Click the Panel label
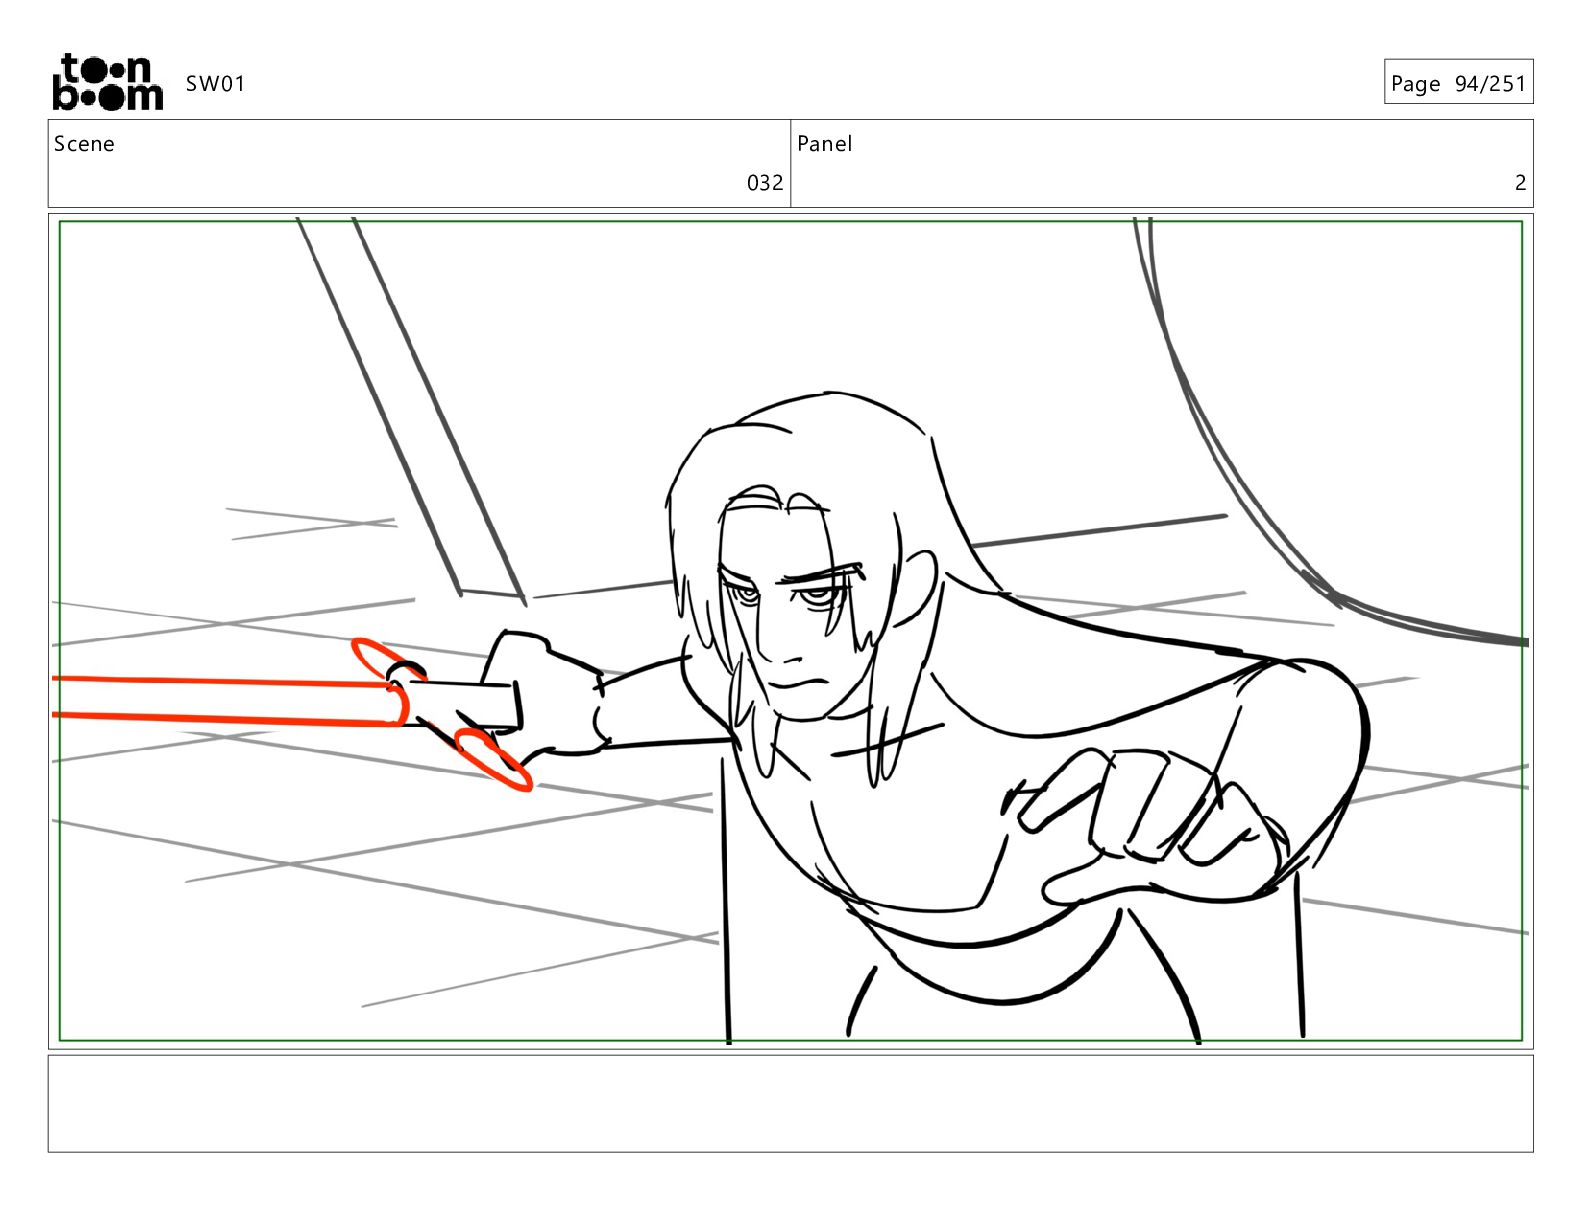The height and width of the screenshot is (1224, 1584). click(x=825, y=144)
